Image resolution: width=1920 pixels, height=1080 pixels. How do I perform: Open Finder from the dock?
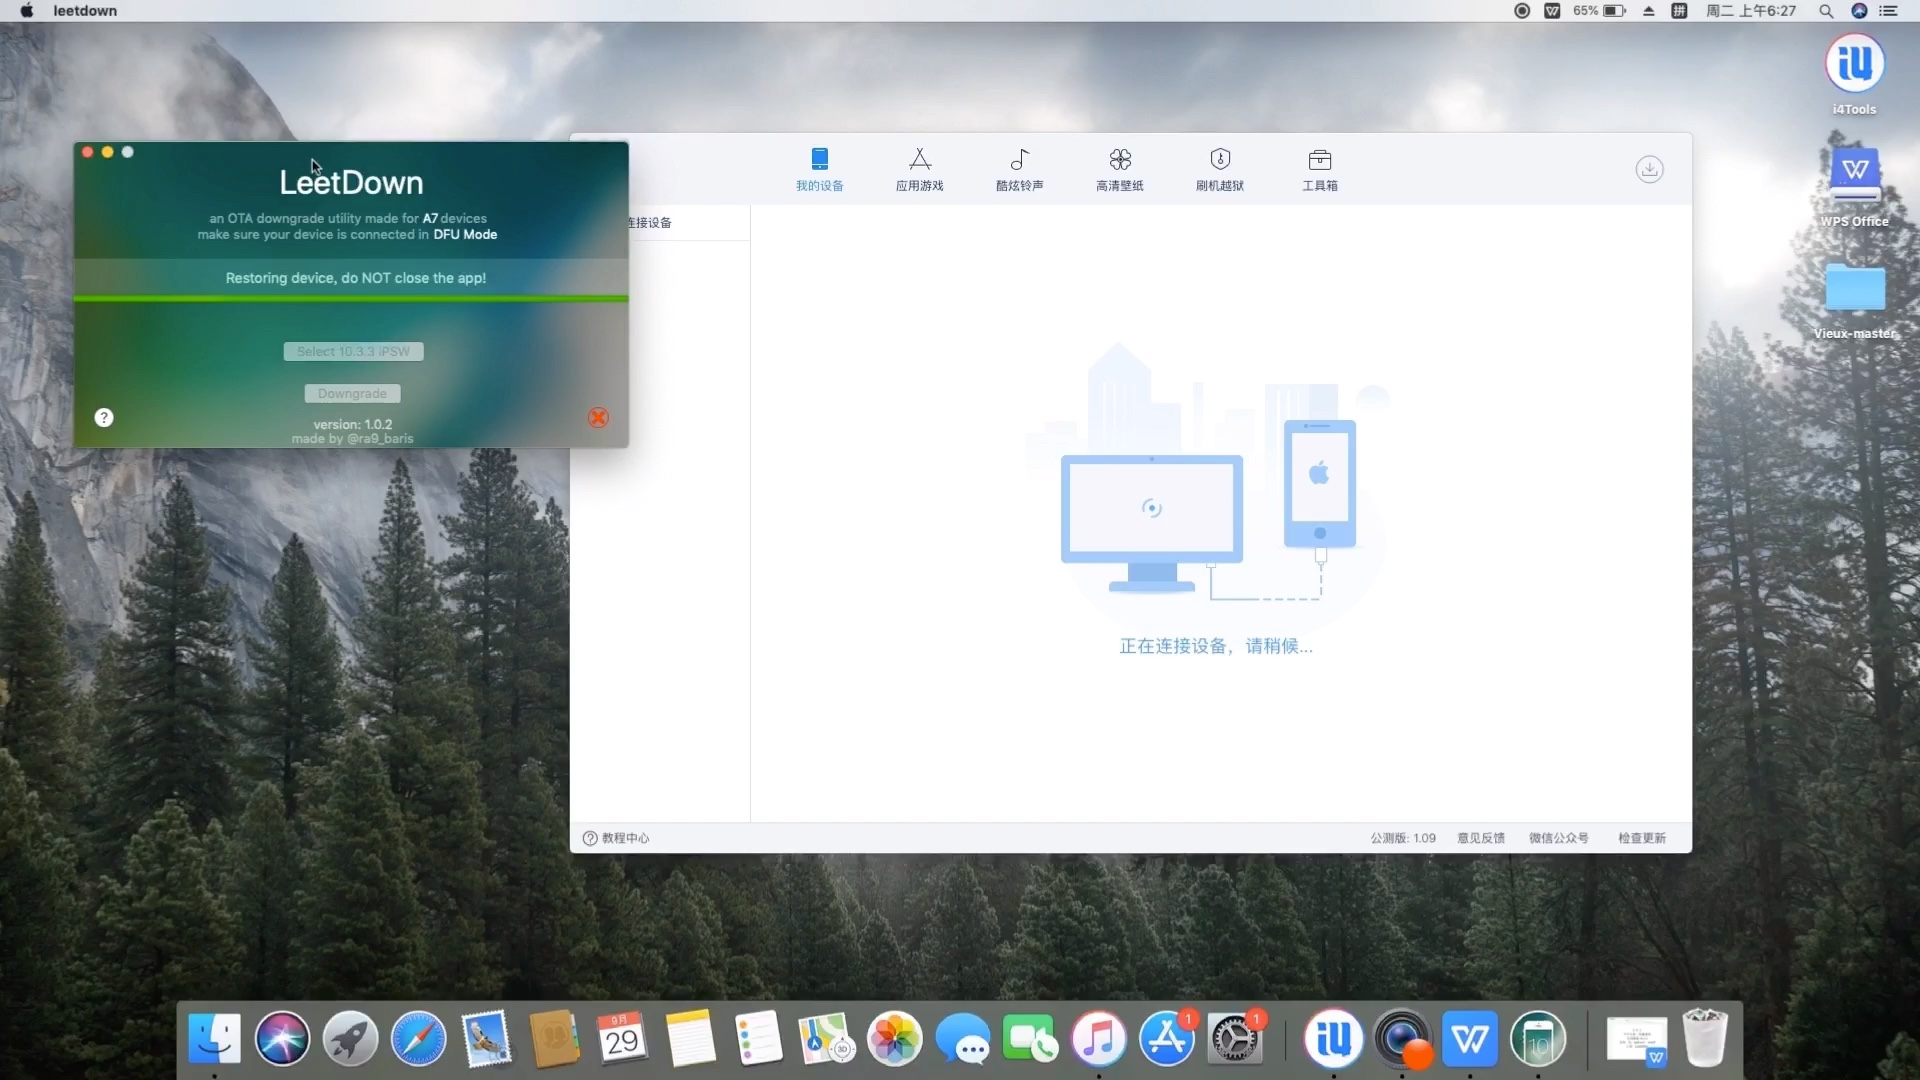[x=214, y=1038]
